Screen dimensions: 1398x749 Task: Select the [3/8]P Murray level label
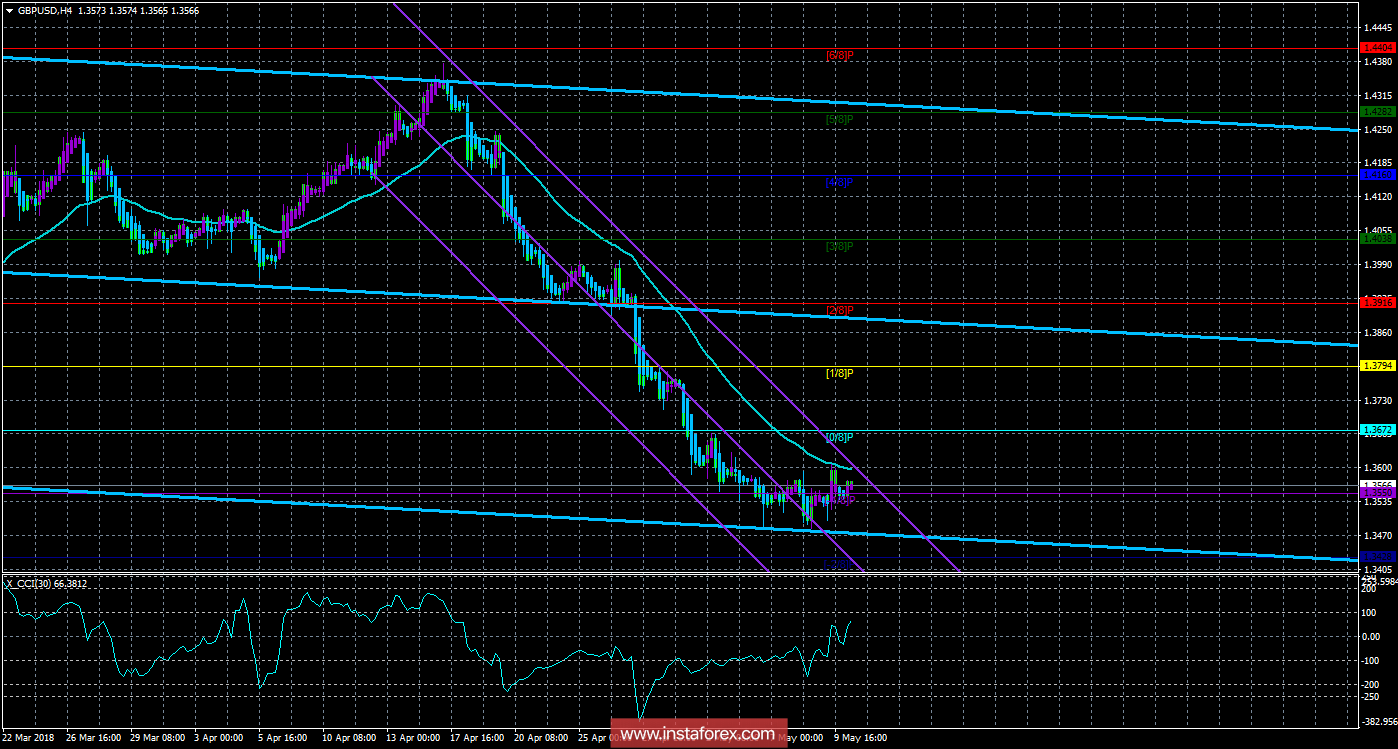(x=839, y=246)
